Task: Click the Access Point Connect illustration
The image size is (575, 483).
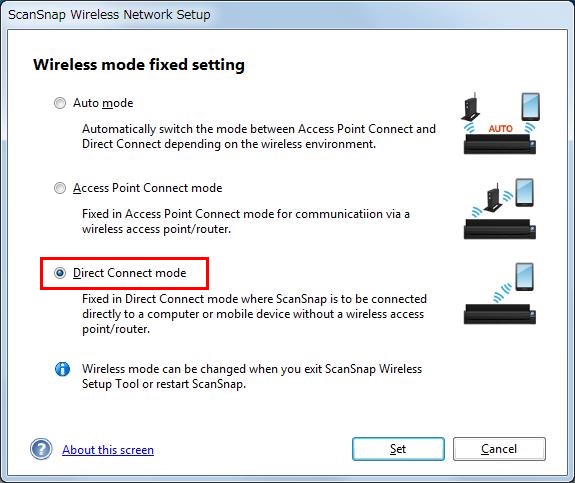Action: pyautogui.click(x=500, y=209)
